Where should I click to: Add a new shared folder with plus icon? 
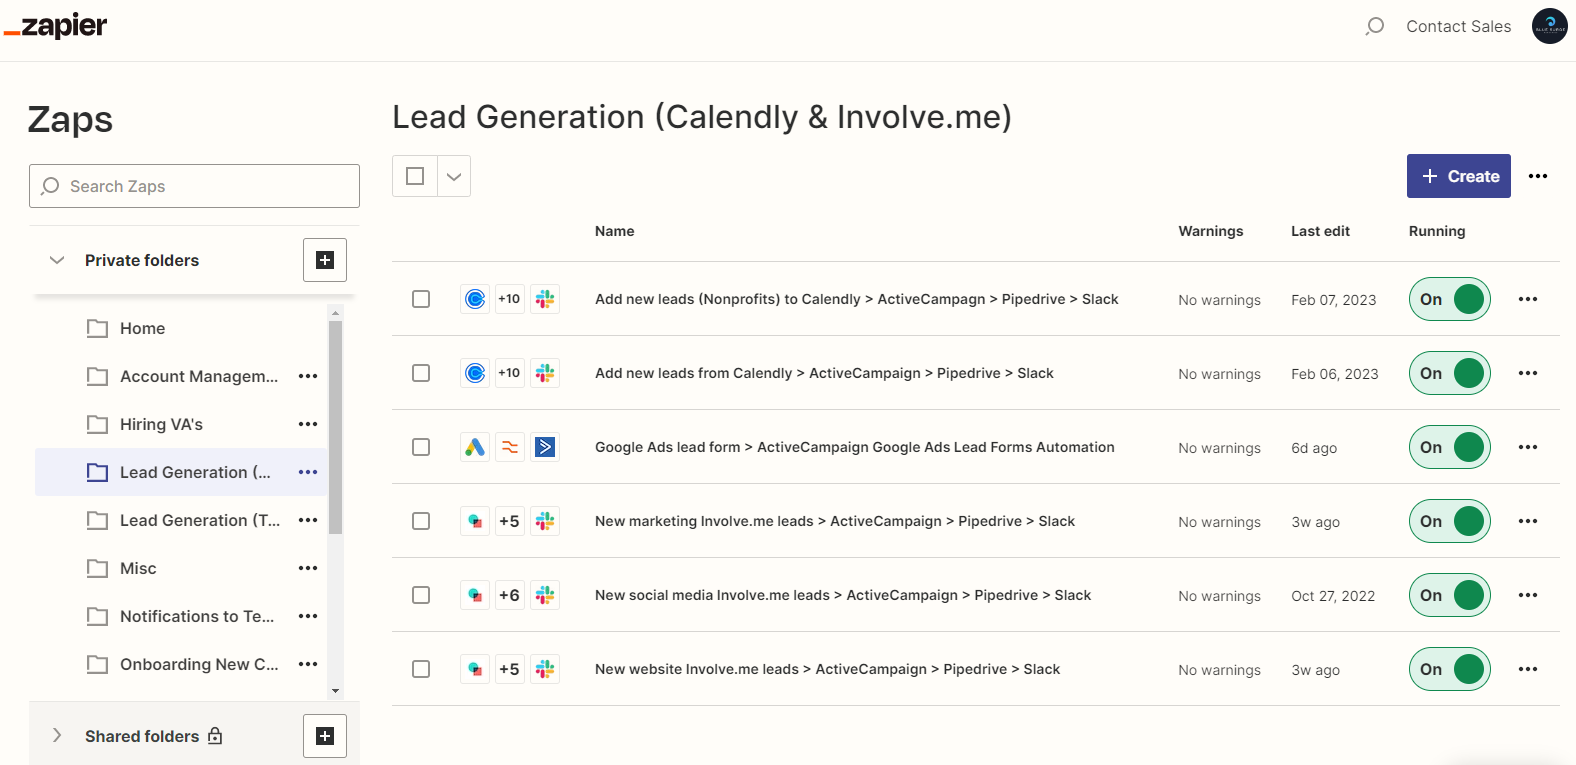point(325,736)
